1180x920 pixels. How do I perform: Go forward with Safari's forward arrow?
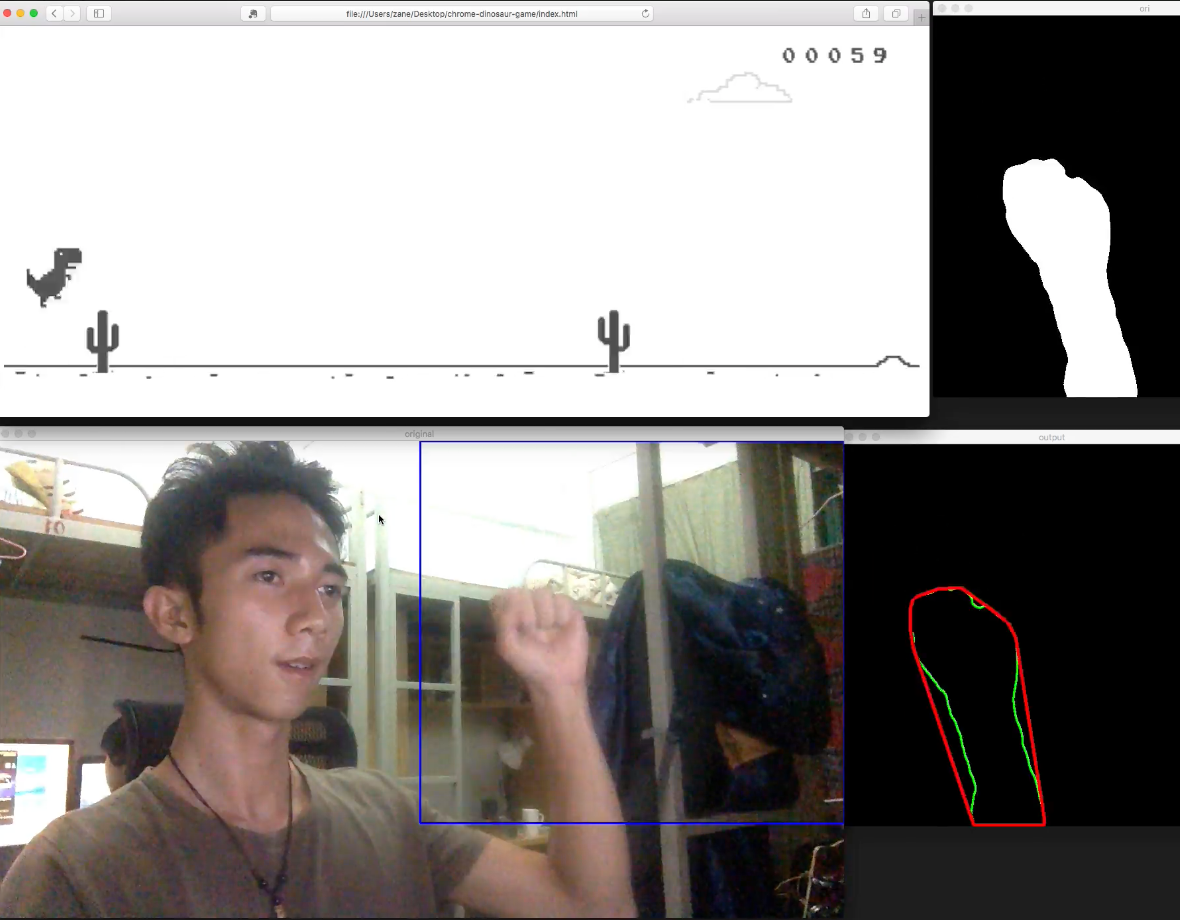coord(72,14)
